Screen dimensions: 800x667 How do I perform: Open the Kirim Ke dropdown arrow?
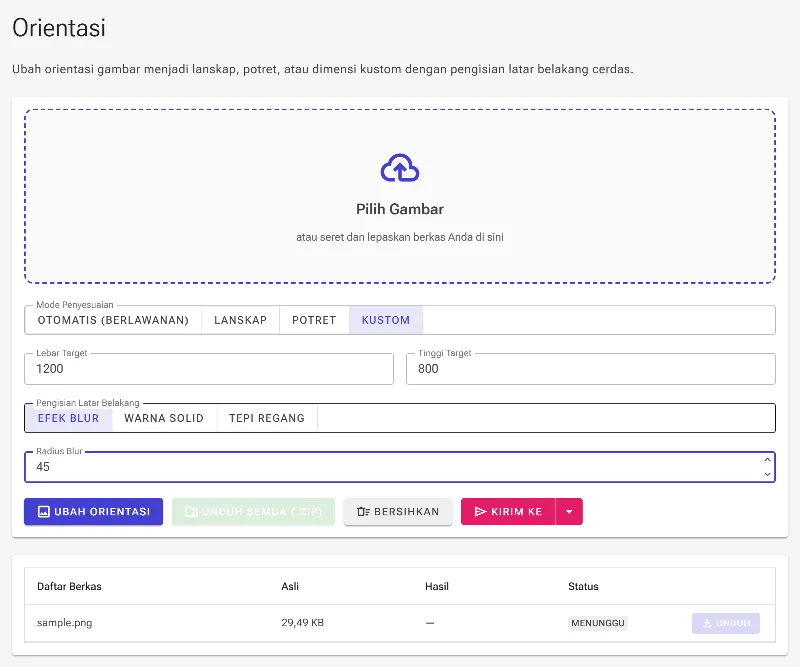click(x=569, y=511)
